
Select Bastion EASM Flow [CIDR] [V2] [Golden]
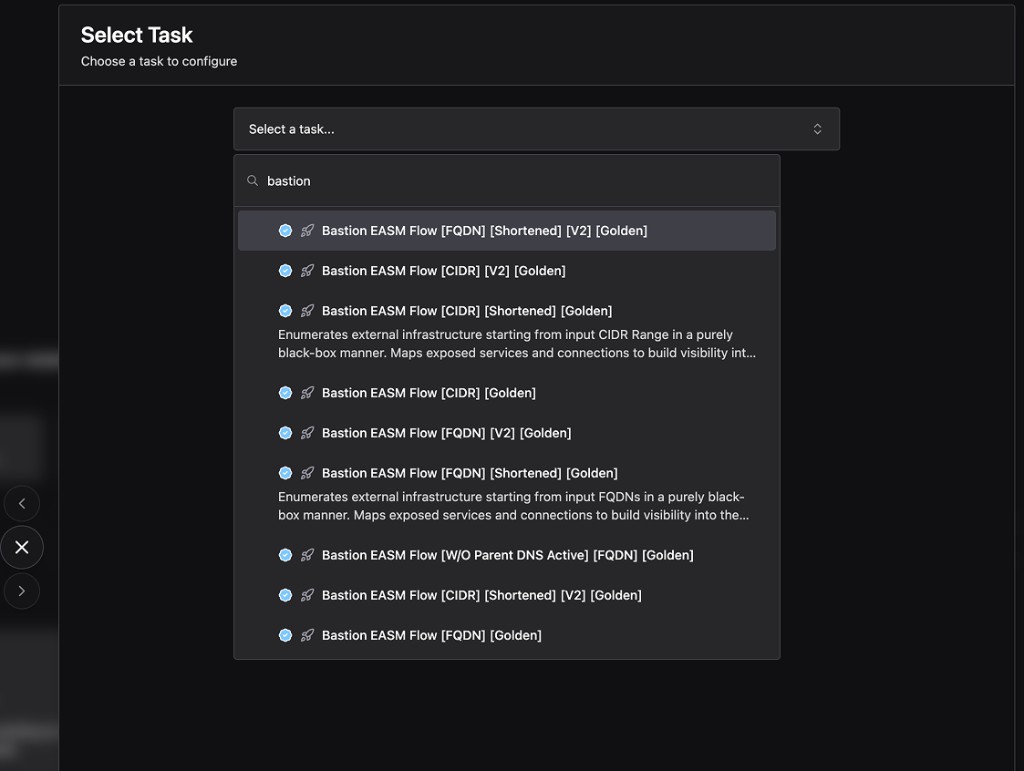pyautogui.click(x=507, y=270)
